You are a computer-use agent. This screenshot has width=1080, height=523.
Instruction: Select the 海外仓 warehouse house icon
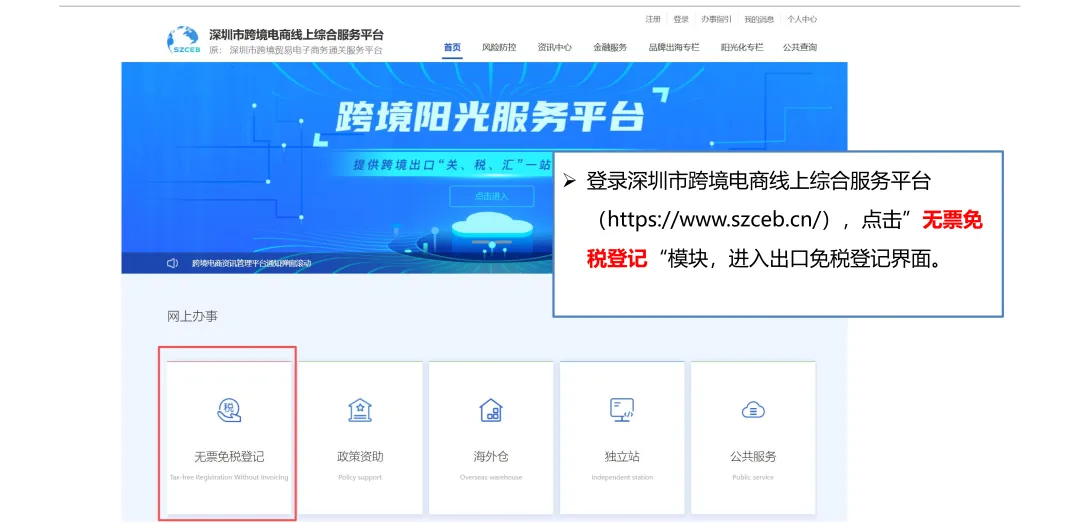click(x=491, y=410)
